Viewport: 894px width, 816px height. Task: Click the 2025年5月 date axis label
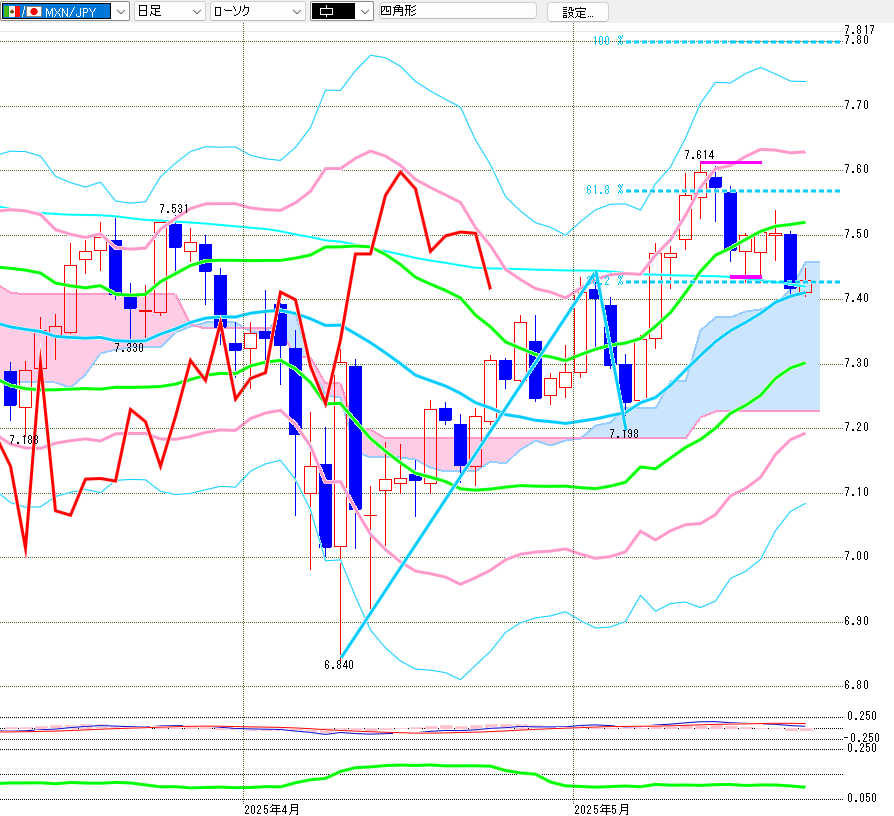click(602, 810)
